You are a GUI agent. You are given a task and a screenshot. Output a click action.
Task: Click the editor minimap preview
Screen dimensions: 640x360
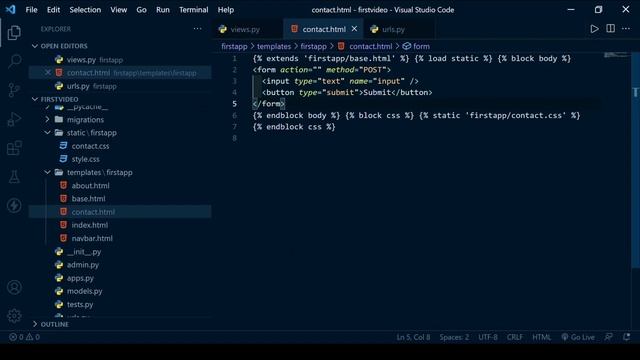[x=616, y=55]
